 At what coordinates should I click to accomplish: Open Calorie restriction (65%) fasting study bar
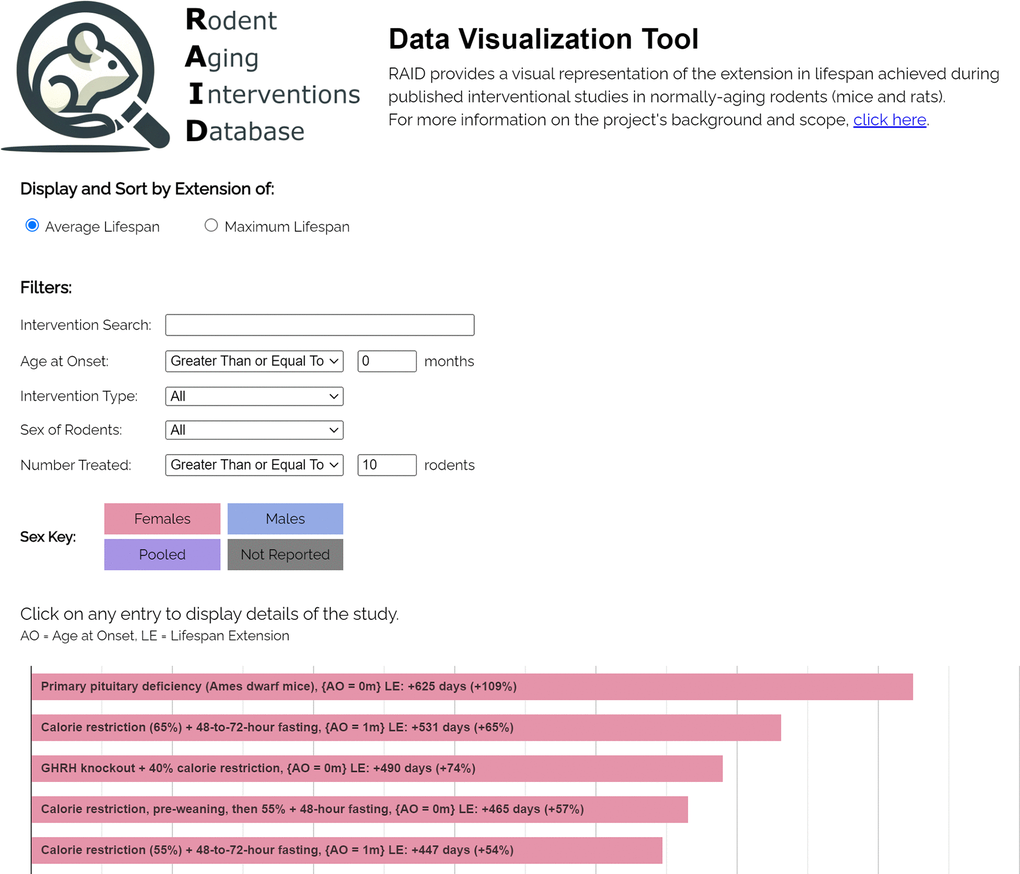tap(405, 728)
